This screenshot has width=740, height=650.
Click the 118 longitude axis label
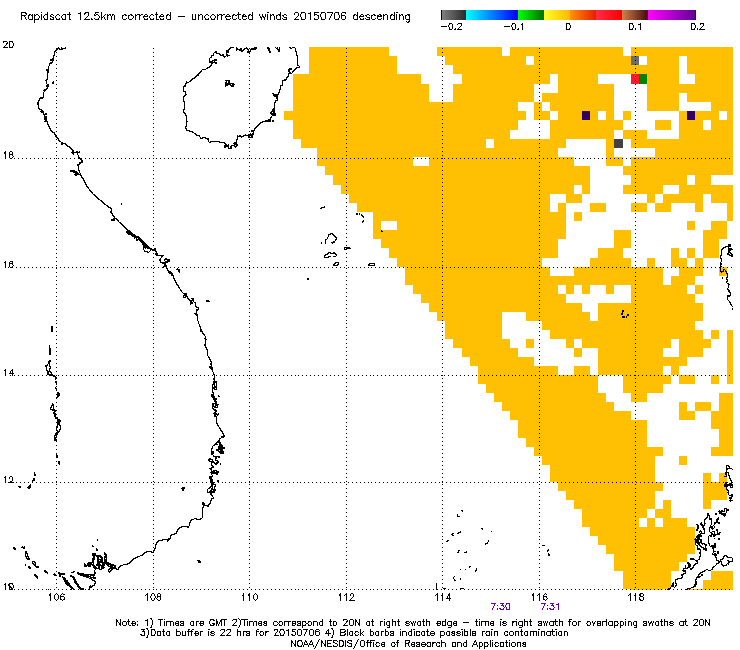click(636, 598)
